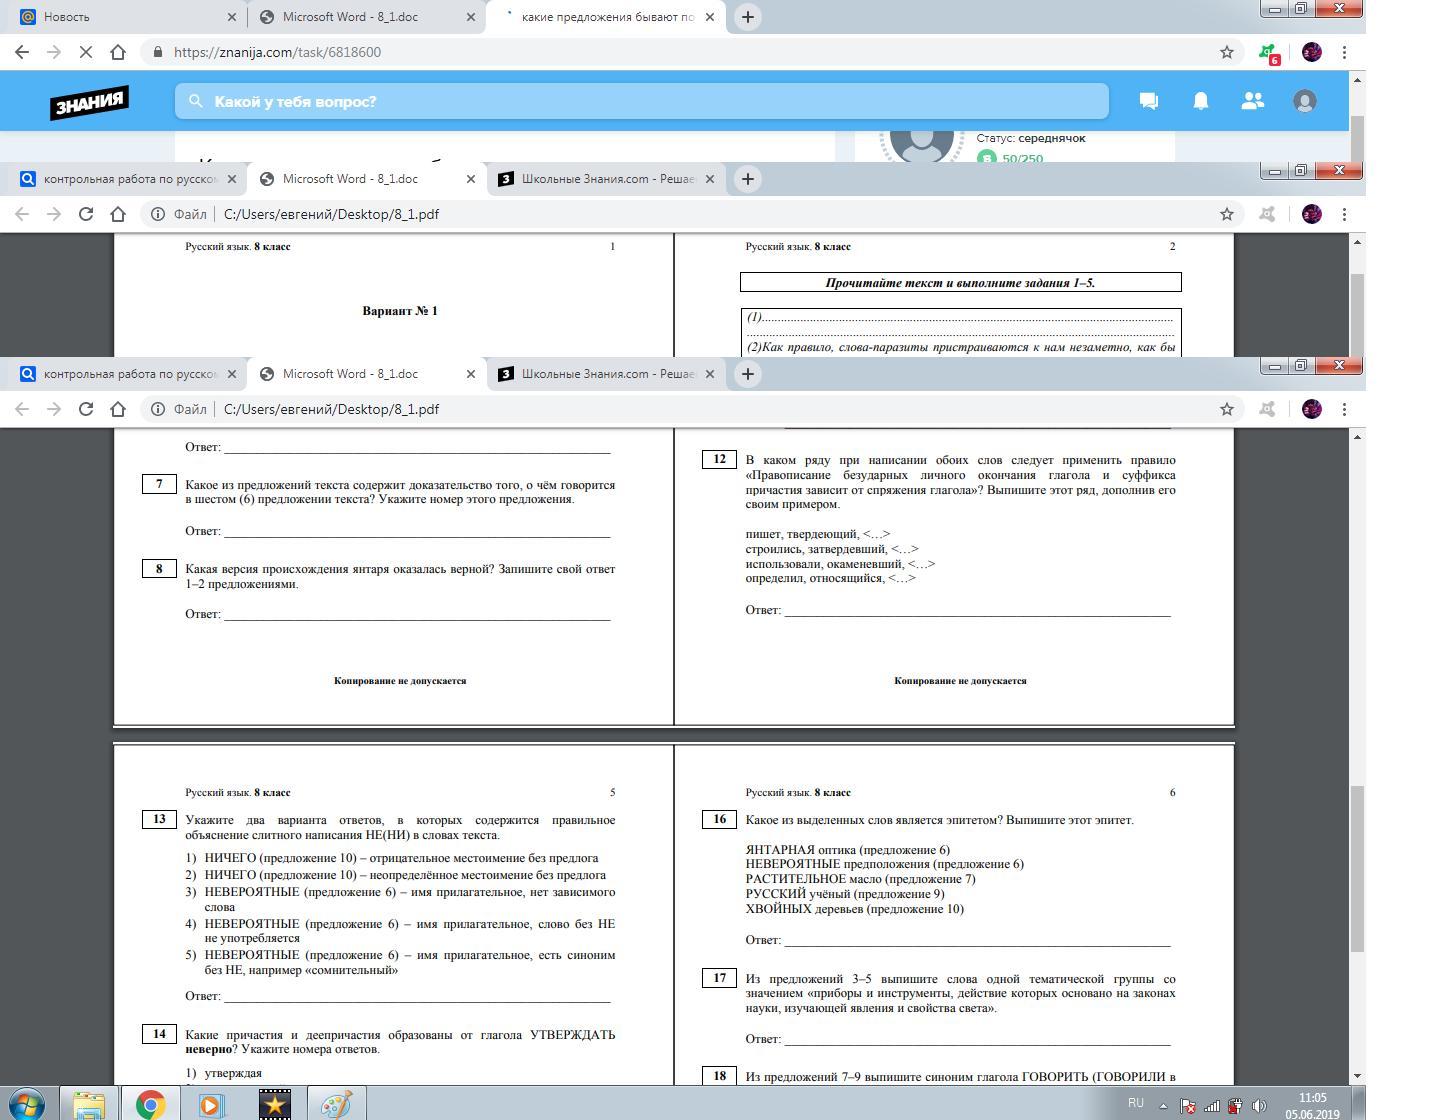1430x1120 pixels.
Task: Click "Прочитайте текст и выполните задания 1–5."
Action: (x=960, y=283)
